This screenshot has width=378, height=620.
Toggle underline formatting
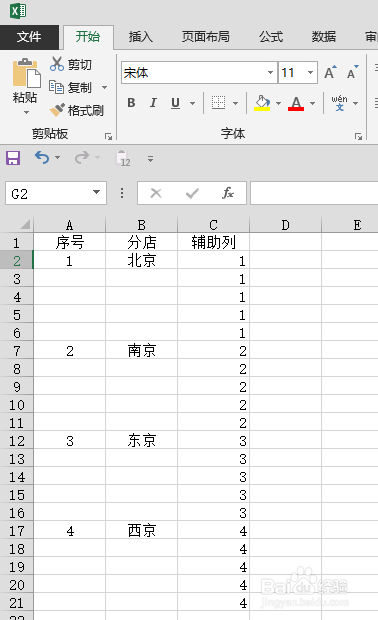176,103
